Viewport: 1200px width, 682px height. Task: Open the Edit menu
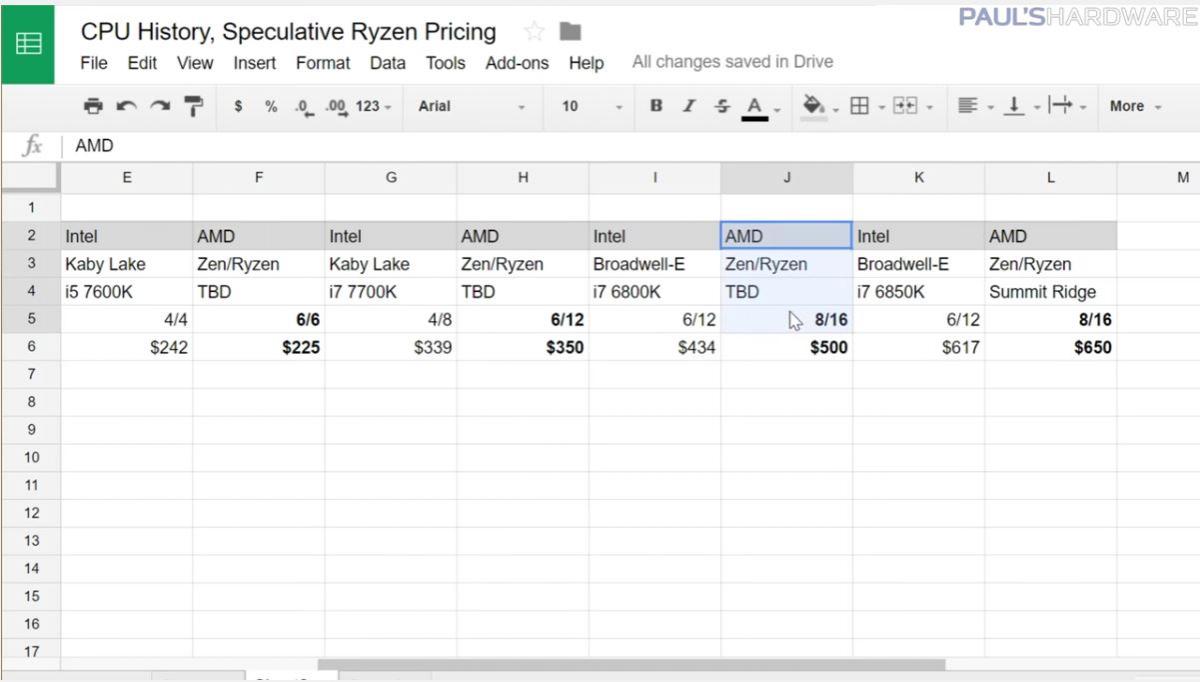(x=142, y=62)
